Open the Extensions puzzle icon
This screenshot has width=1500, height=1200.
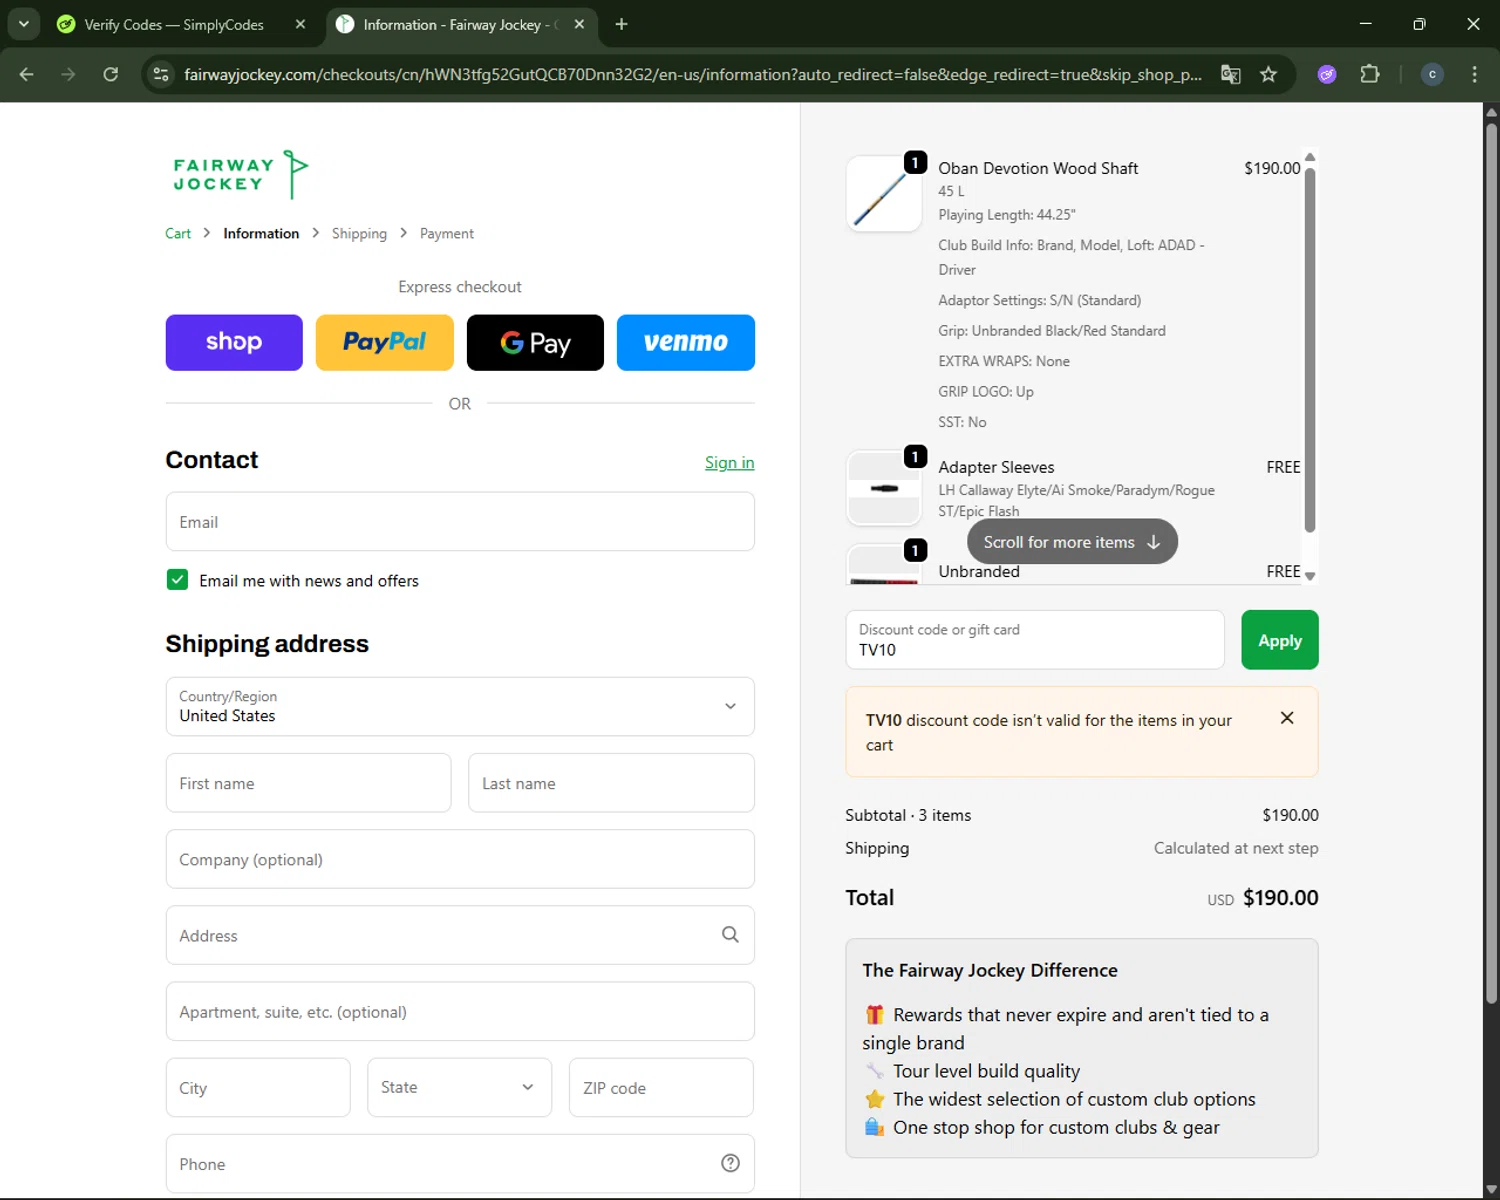tap(1370, 74)
